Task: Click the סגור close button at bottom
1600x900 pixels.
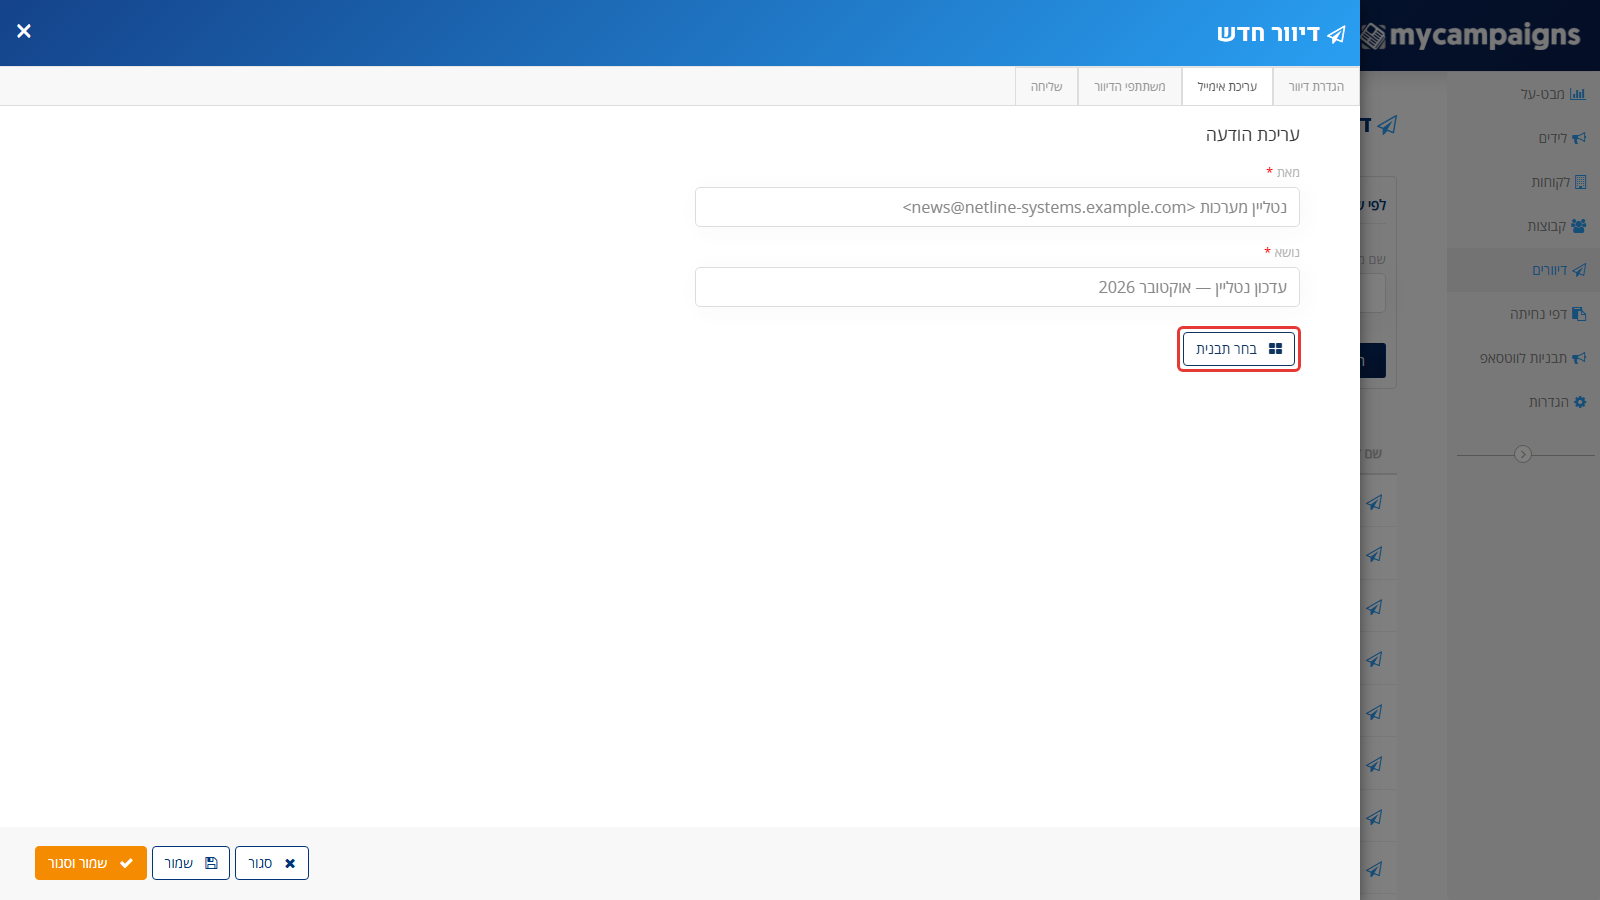Action: pyautogui.click(x=272, y=863)
